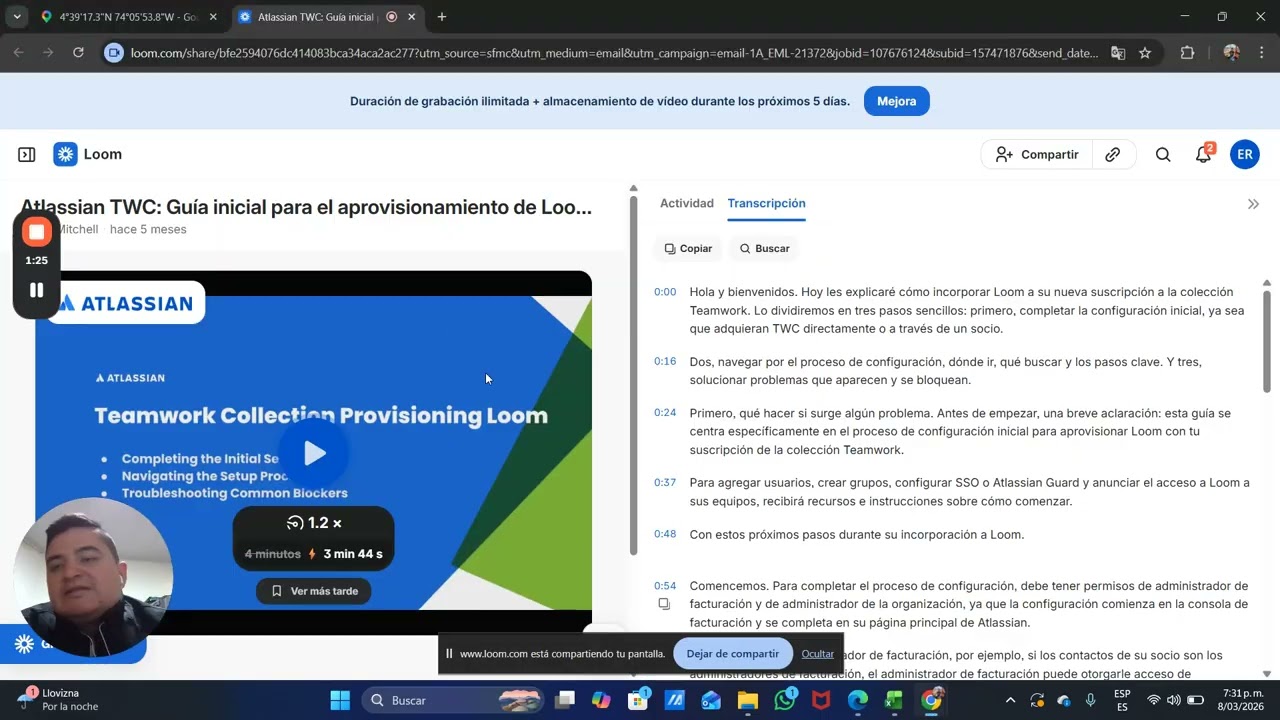Click the Ocultar link
The height and width of the screenshot is (720, 1280).
[x=817, y=654]
